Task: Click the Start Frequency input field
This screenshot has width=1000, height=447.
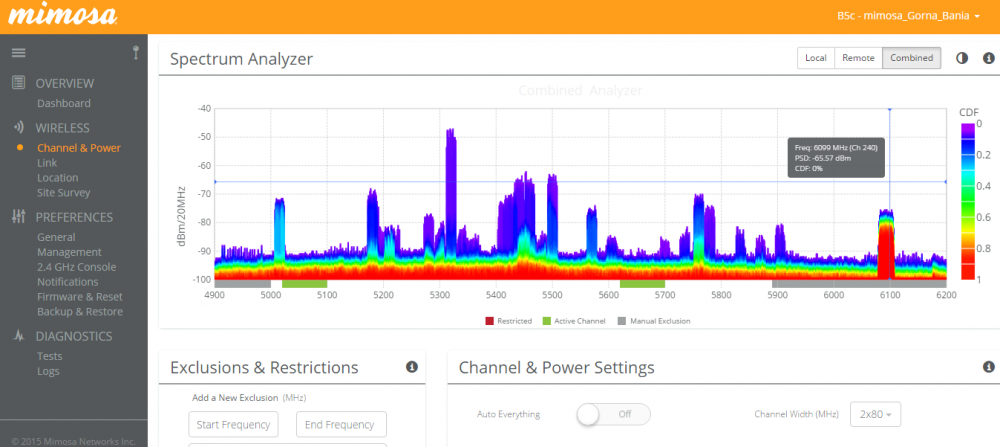Action: tap(233, 424)
